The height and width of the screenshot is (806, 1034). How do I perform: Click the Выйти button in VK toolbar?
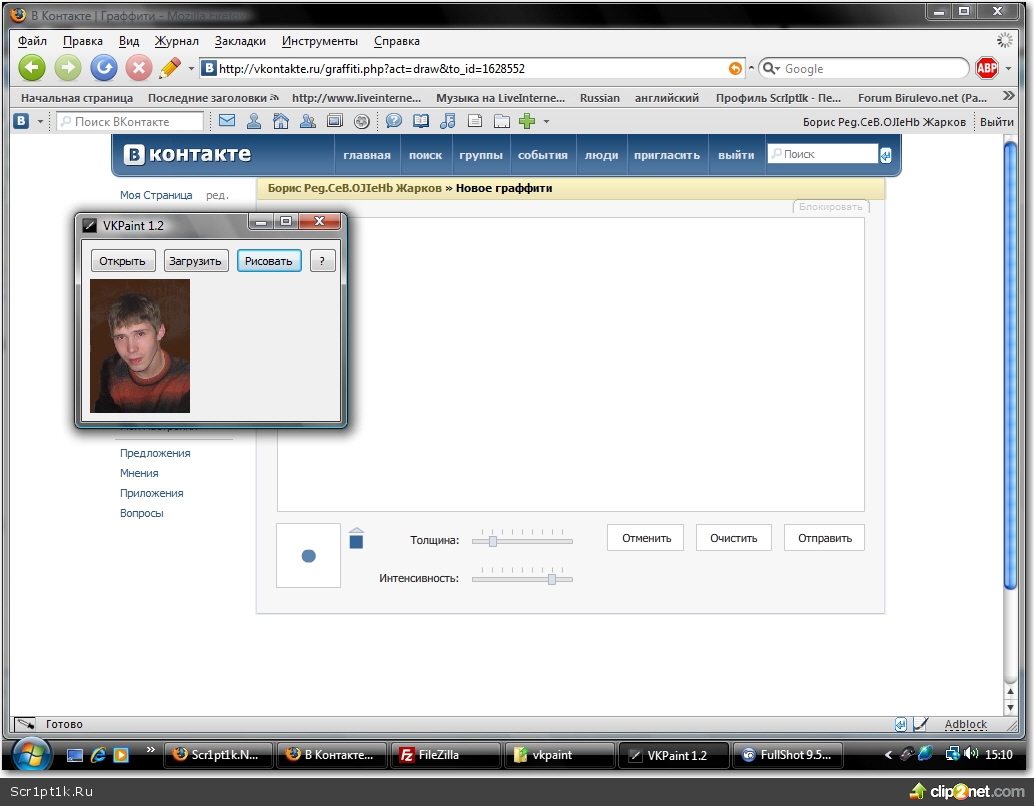[996, 121]
